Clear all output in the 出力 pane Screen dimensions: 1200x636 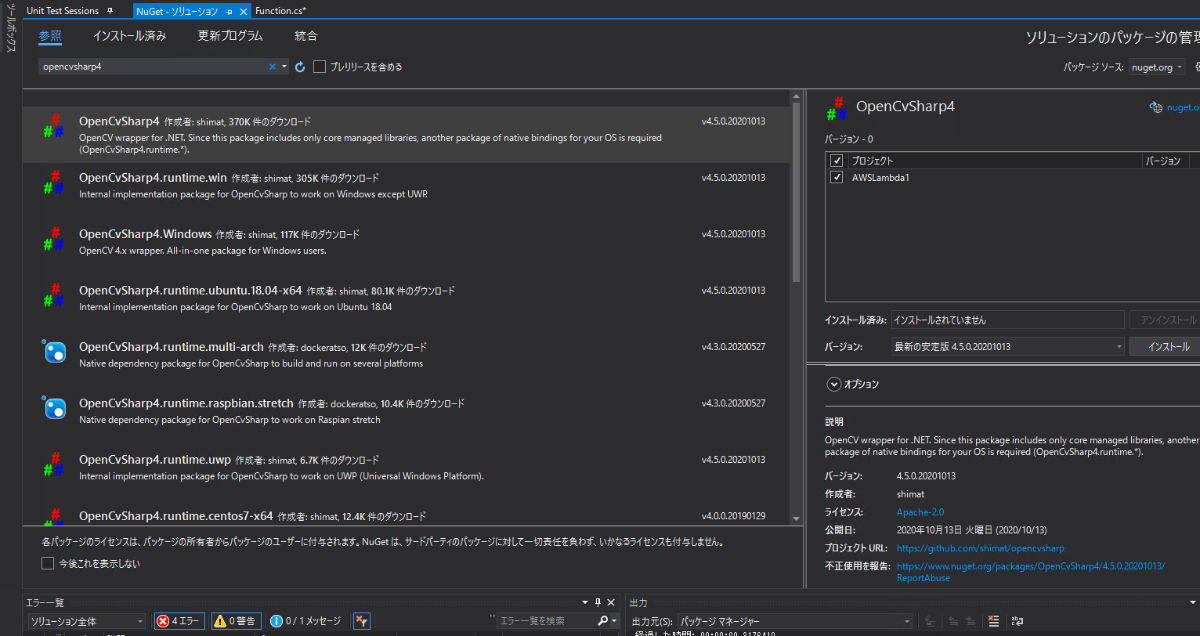coord(994,621)
